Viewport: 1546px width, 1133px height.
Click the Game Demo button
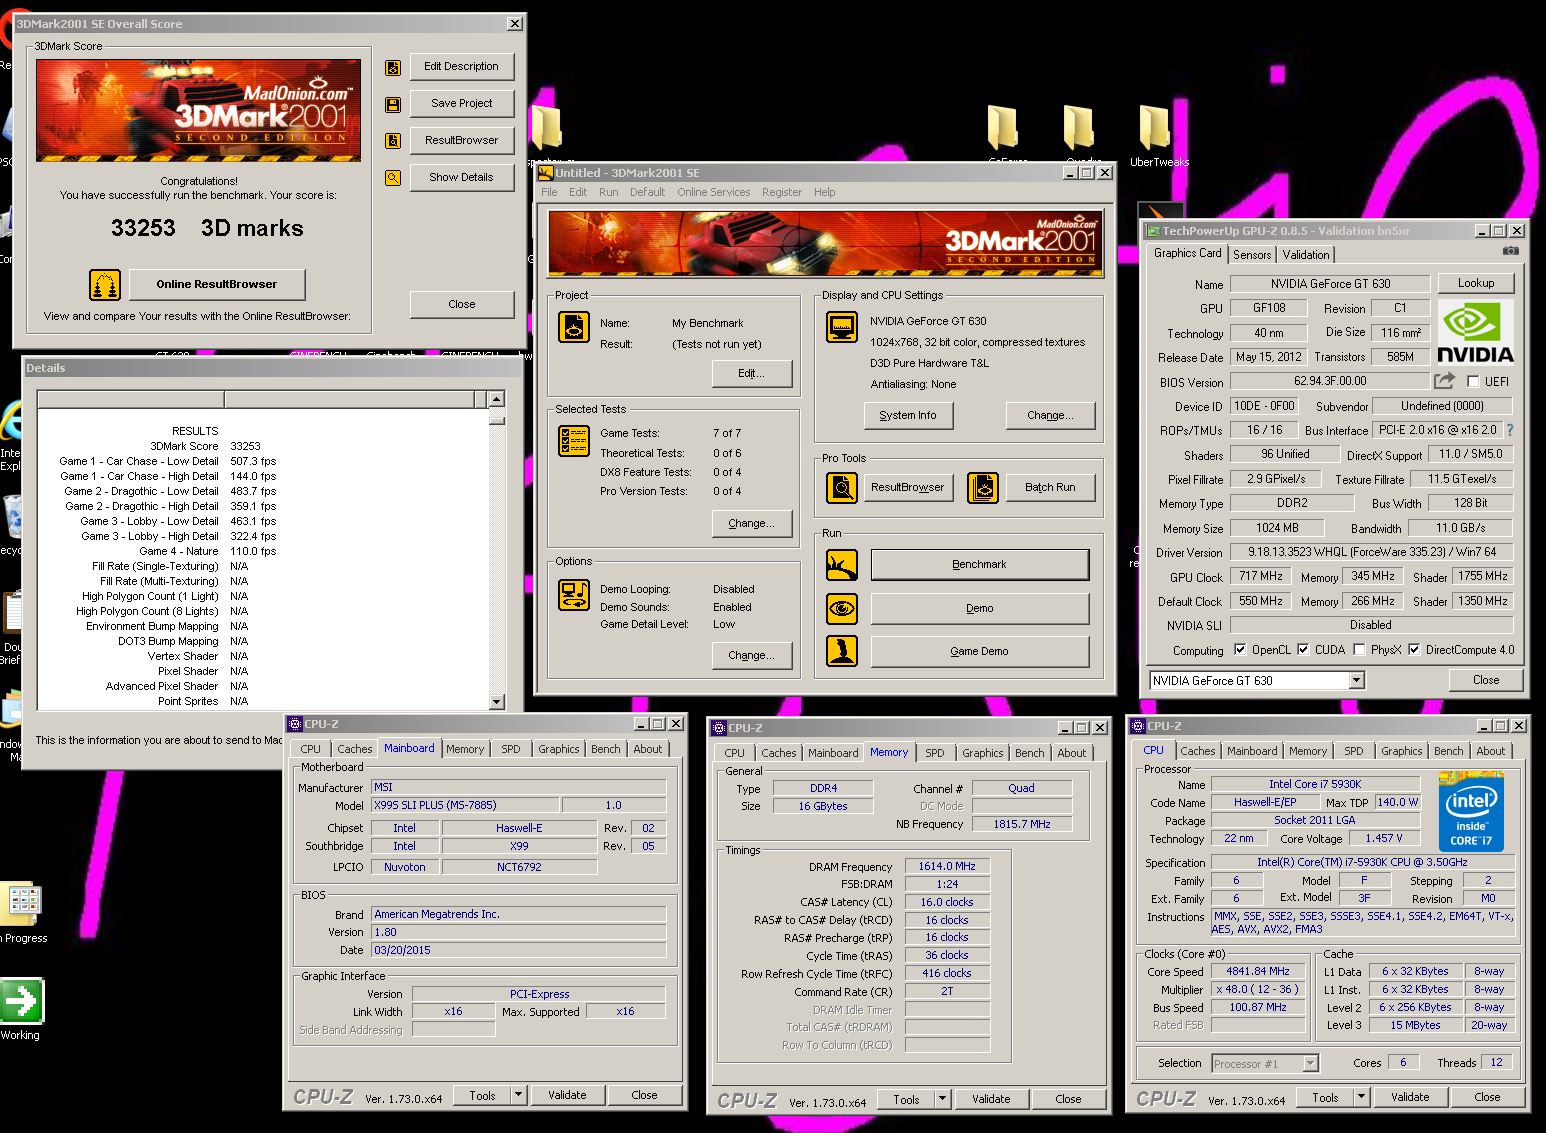coord(979,651)
